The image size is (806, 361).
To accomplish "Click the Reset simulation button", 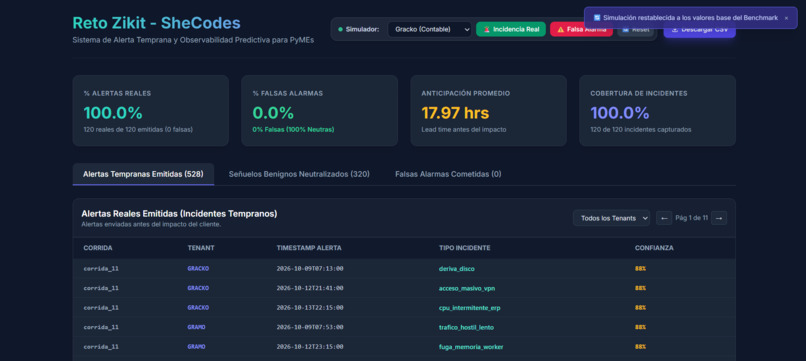I will coord(636,30).
